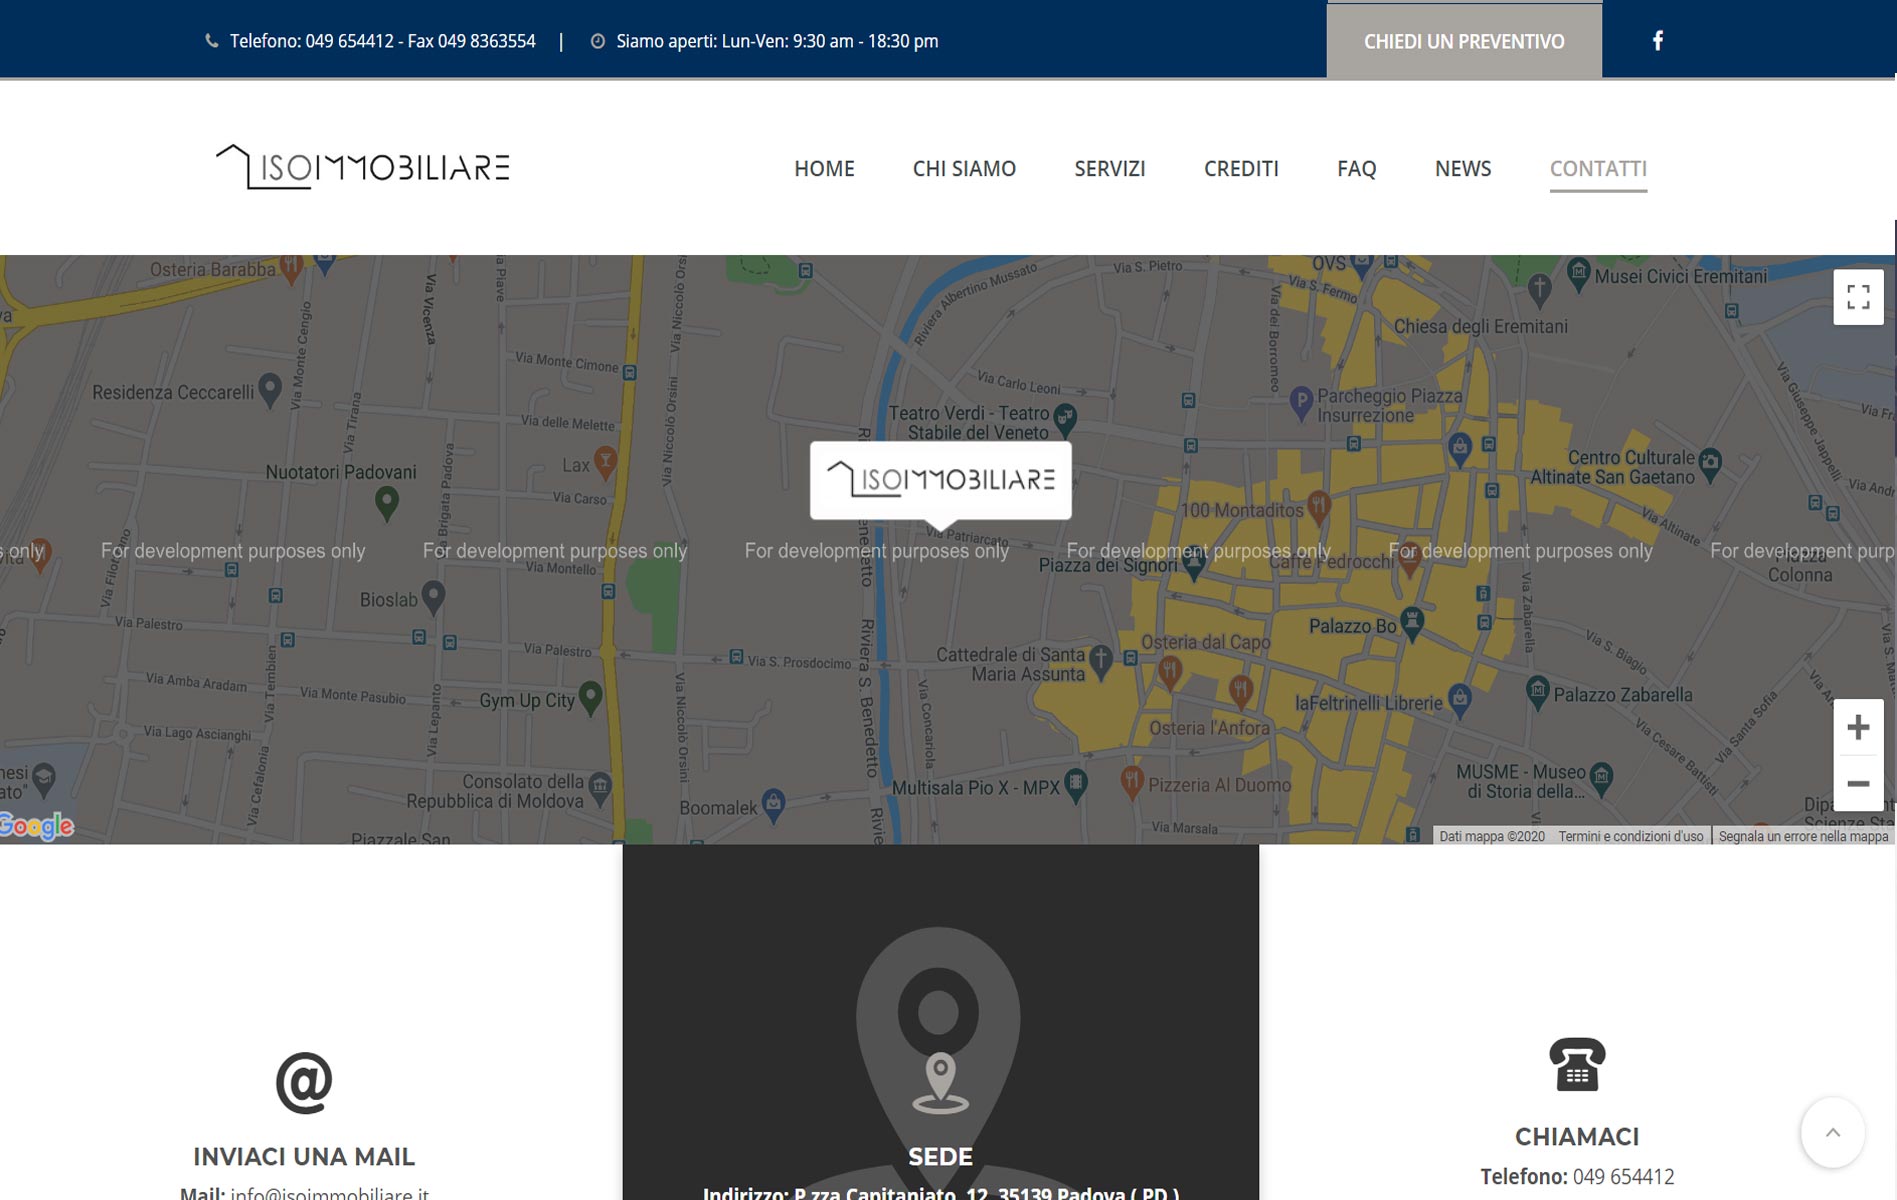Select the Consolato della Moldova pin

tap(600, 786)
